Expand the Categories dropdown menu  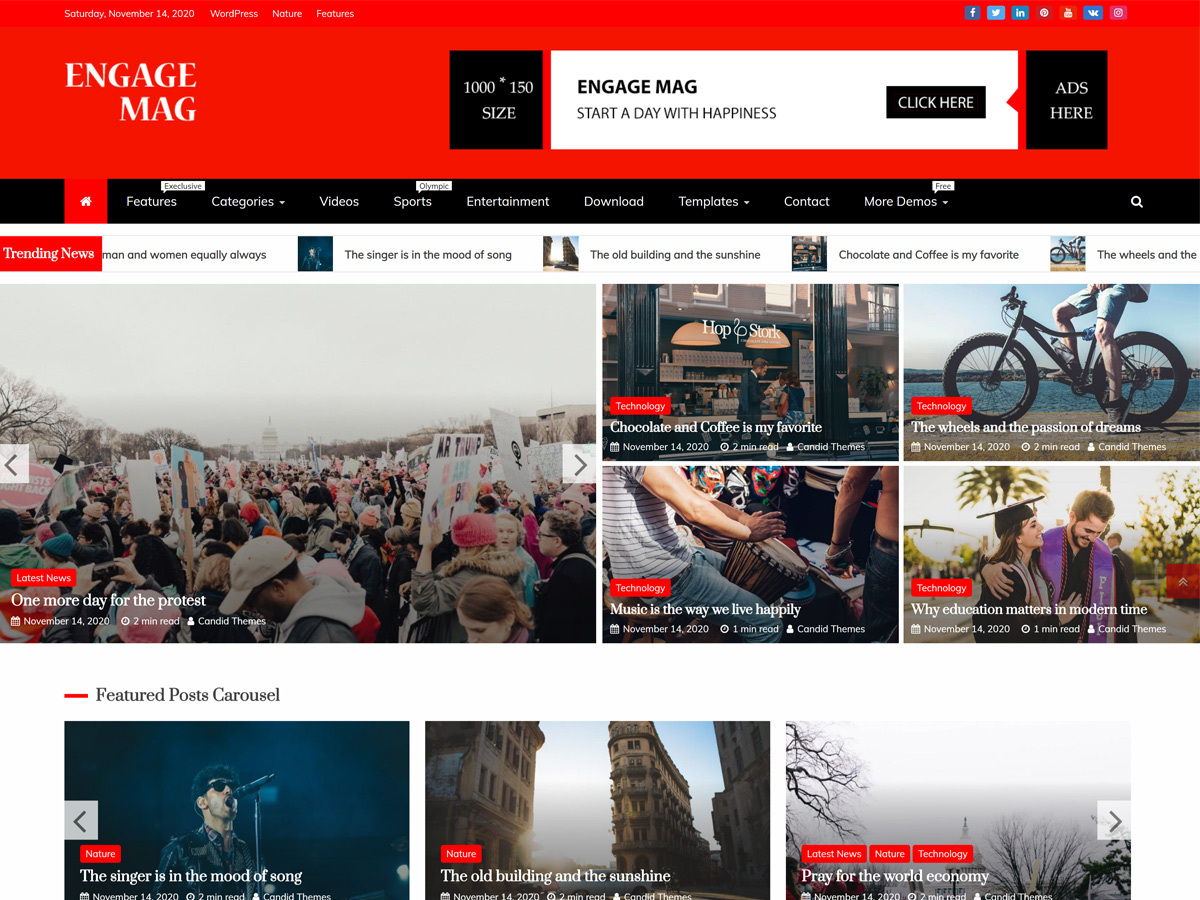(x=247, y=201)
